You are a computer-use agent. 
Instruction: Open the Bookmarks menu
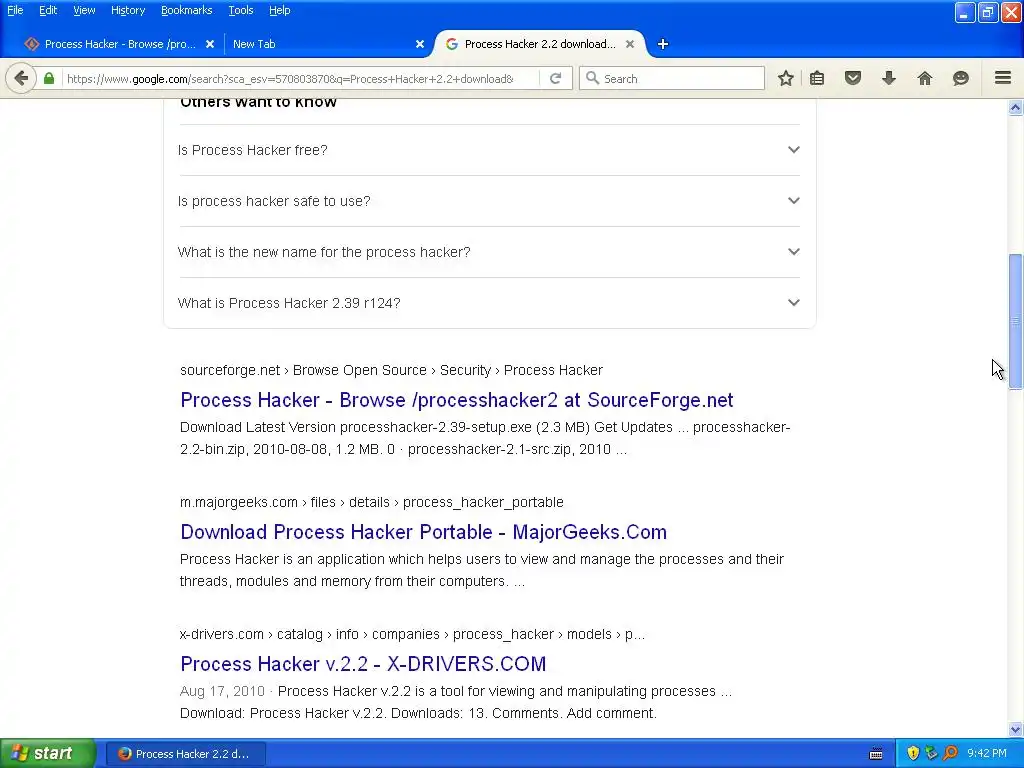pos(186,10)
